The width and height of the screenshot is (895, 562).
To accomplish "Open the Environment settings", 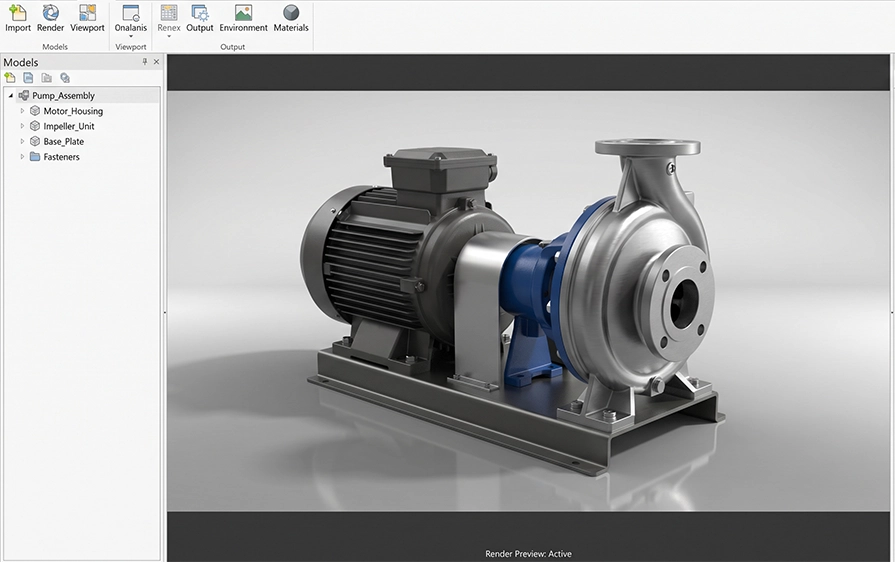I will [243, 19].
